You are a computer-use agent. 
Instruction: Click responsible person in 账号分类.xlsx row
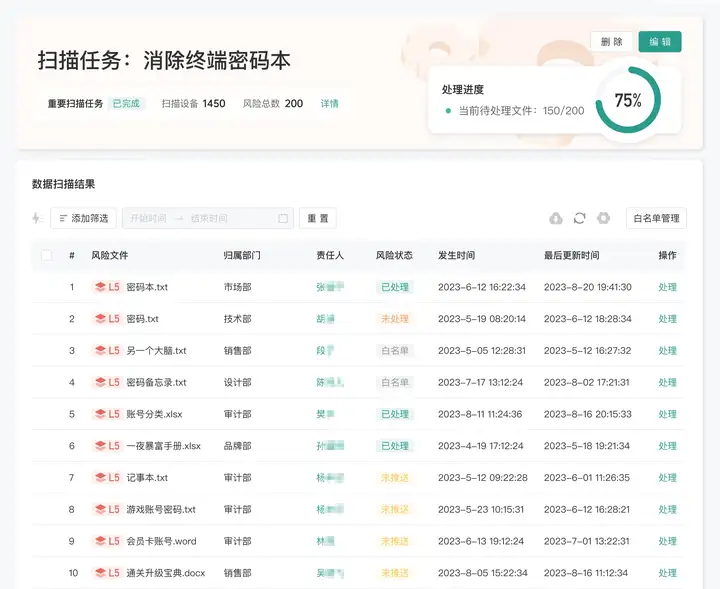pos(325,414)
